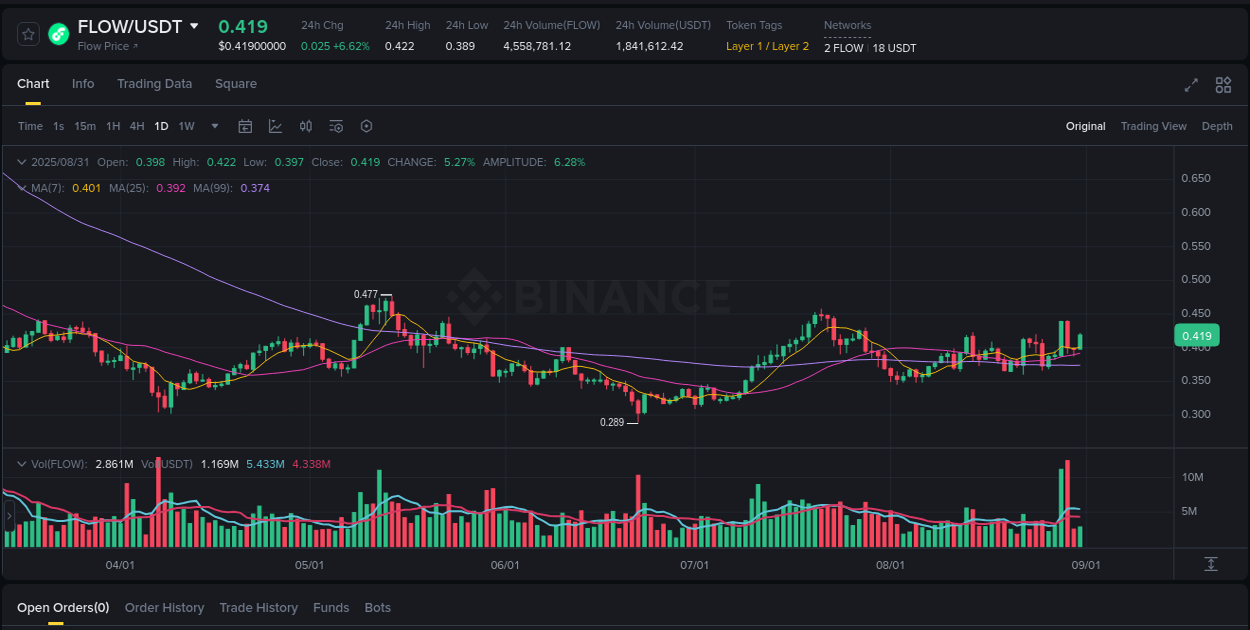Open the FLOW/USDT pair dropdown
This screenshot has height=630, width=1250.
(x=192, y=26)
